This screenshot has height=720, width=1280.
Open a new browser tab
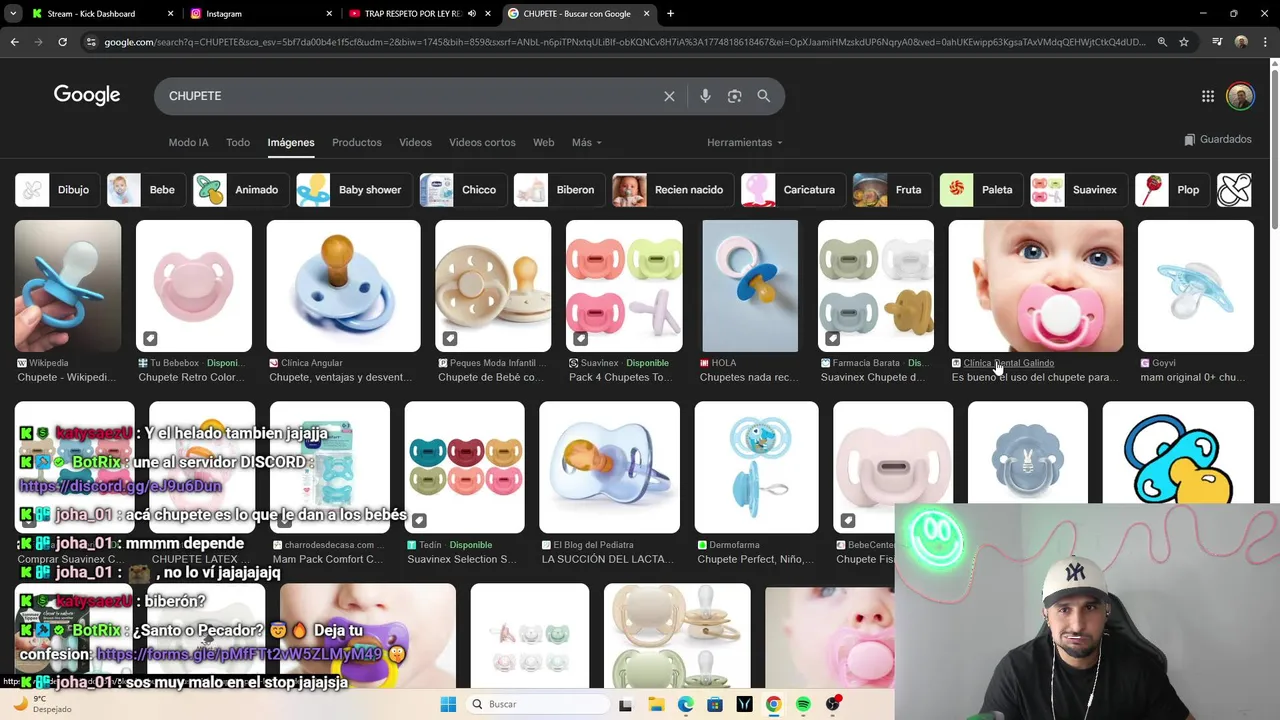(x=670, y=14)
